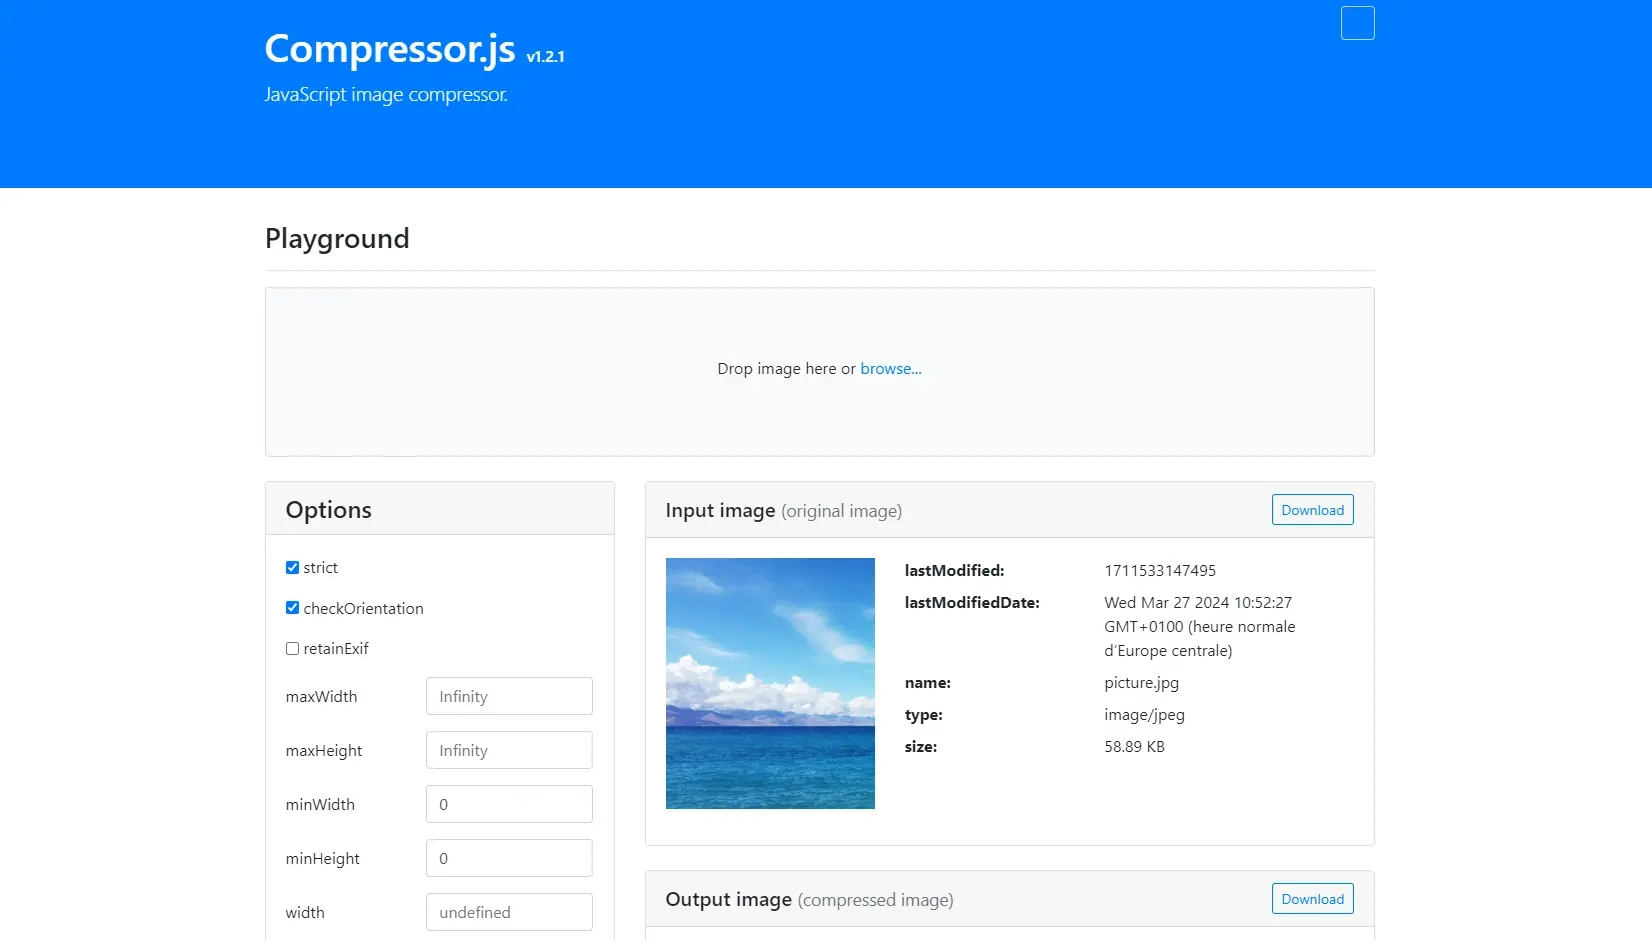
Task: Click the browse... link to upload image
Action: pos(891,368)
